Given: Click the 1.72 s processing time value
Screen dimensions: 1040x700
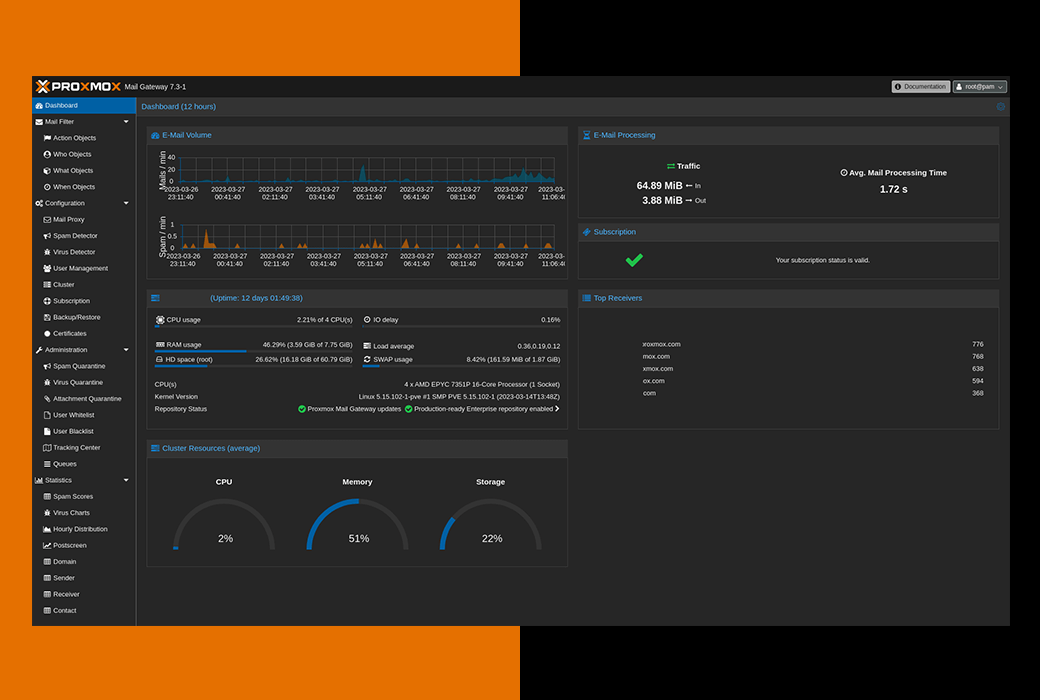Looking at the screenshot, I should [x=893, y=190].
